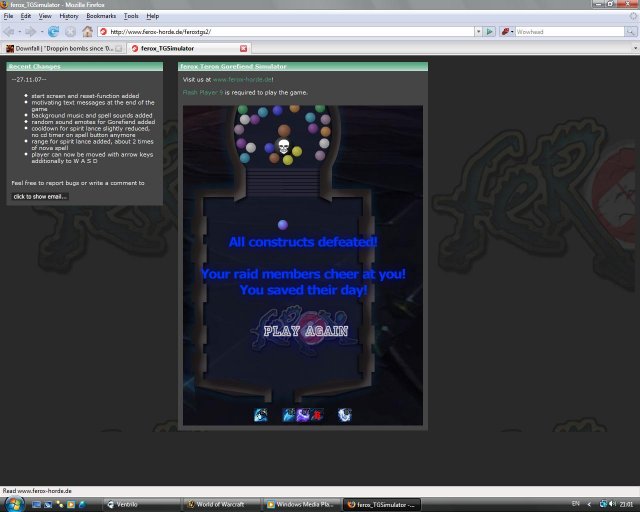Open the History menu
The width and height of the screenshot is (640, 512).
pos(69,16)
